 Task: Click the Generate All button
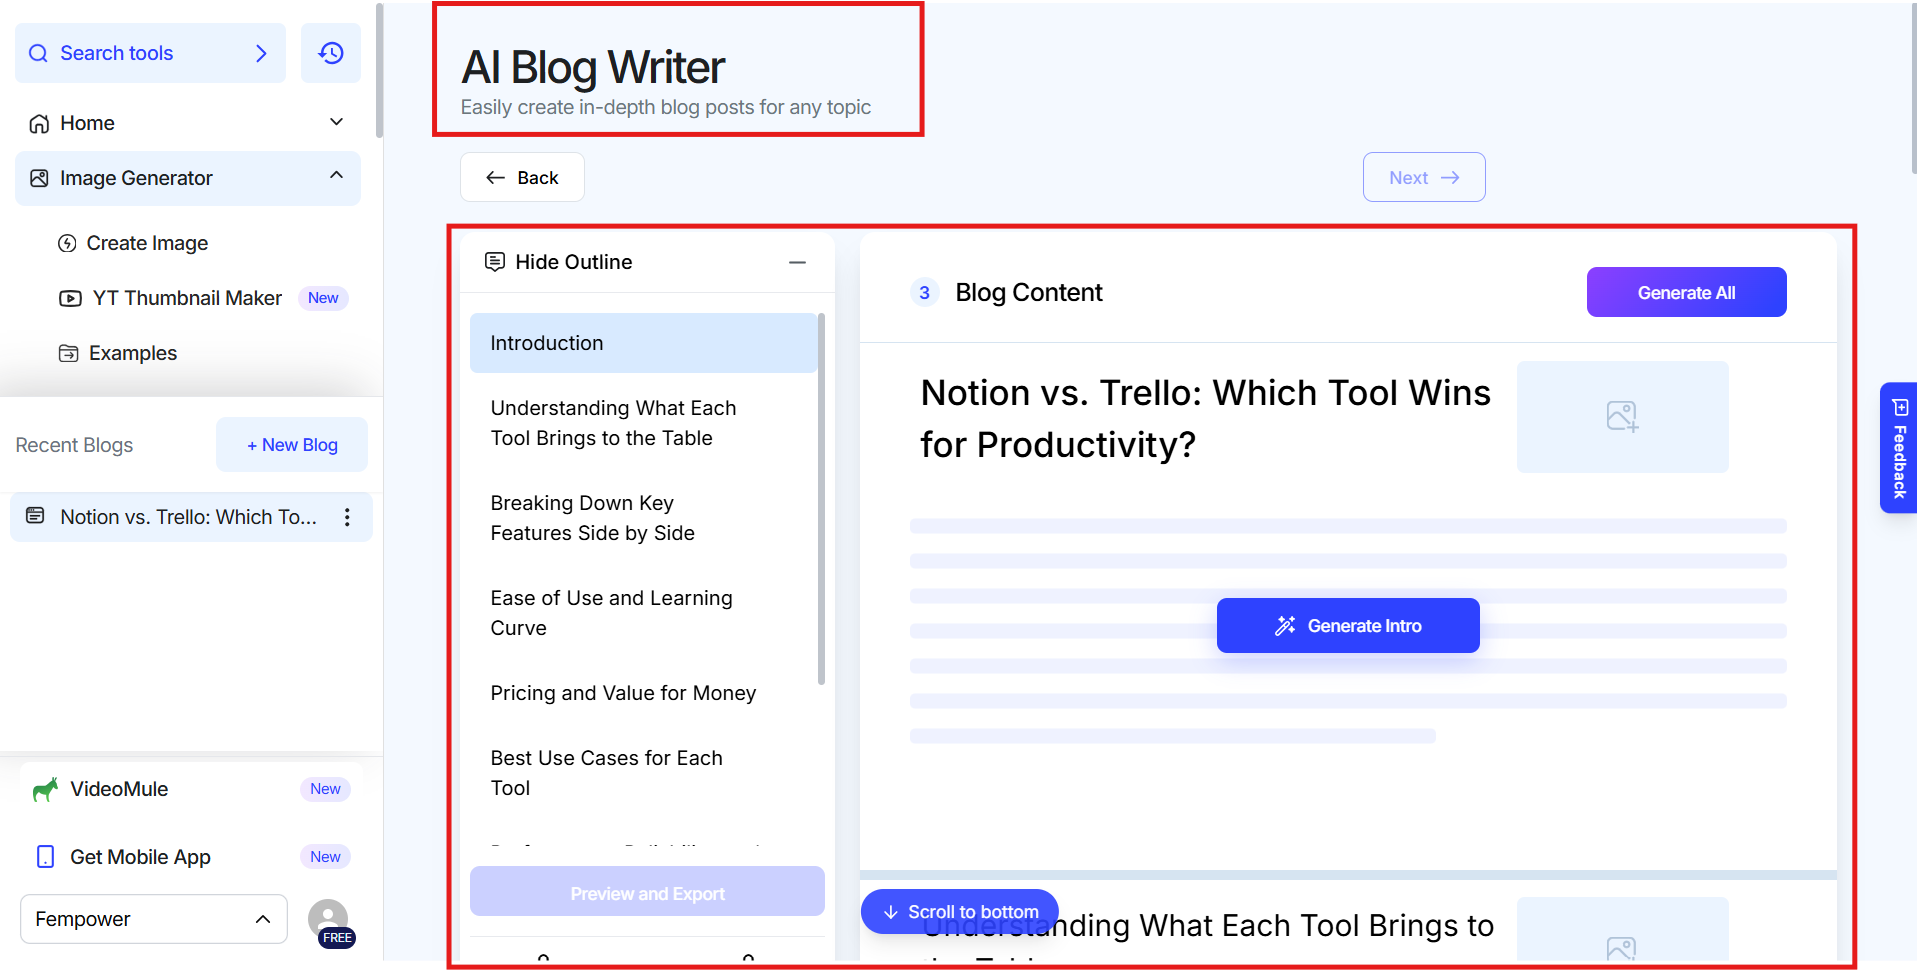point(1686,292)
